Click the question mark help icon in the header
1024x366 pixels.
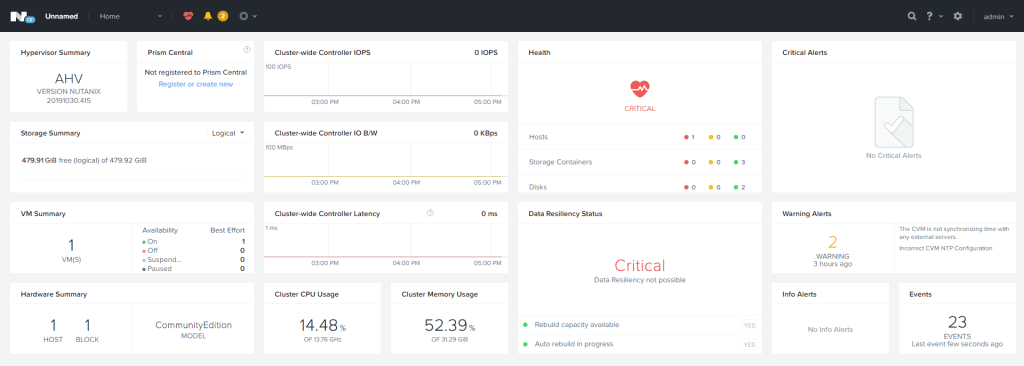[x=930, y=16]
